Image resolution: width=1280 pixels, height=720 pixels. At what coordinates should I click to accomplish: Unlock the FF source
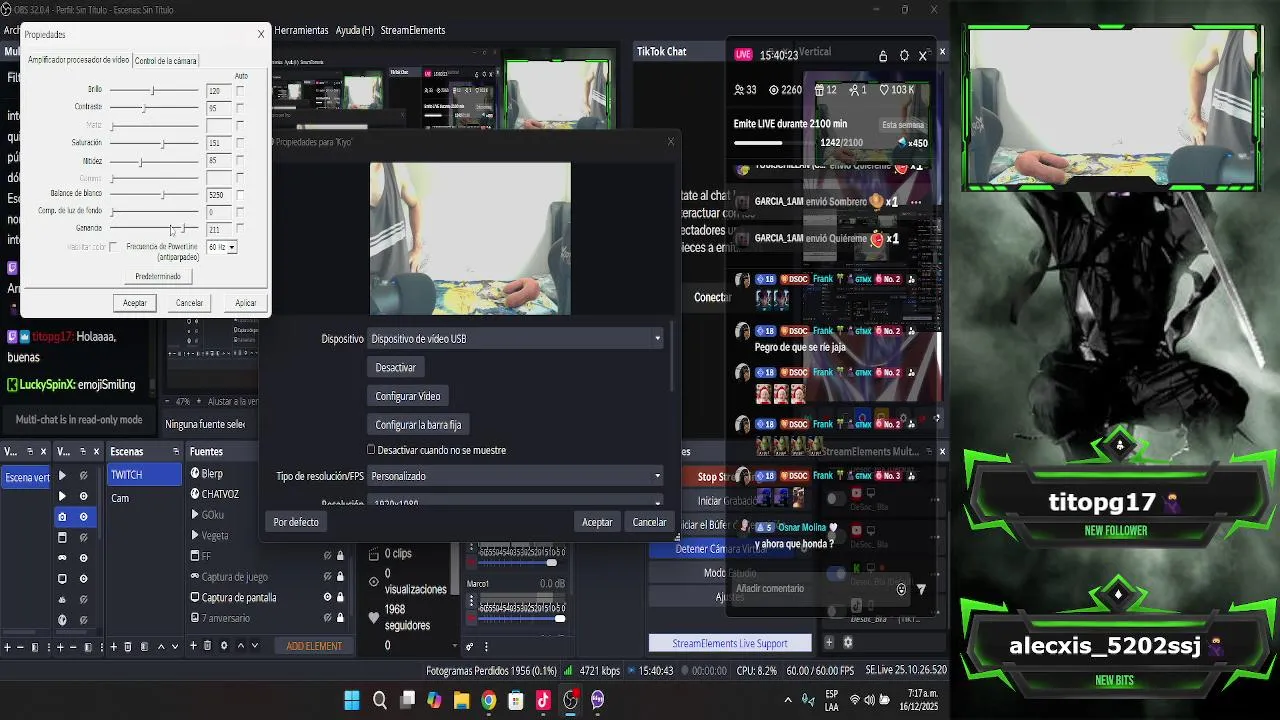click(340, 556)
